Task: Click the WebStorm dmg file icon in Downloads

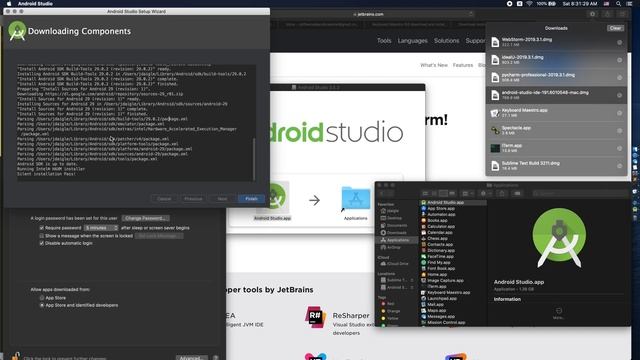Action: click(x=495, y=42)
